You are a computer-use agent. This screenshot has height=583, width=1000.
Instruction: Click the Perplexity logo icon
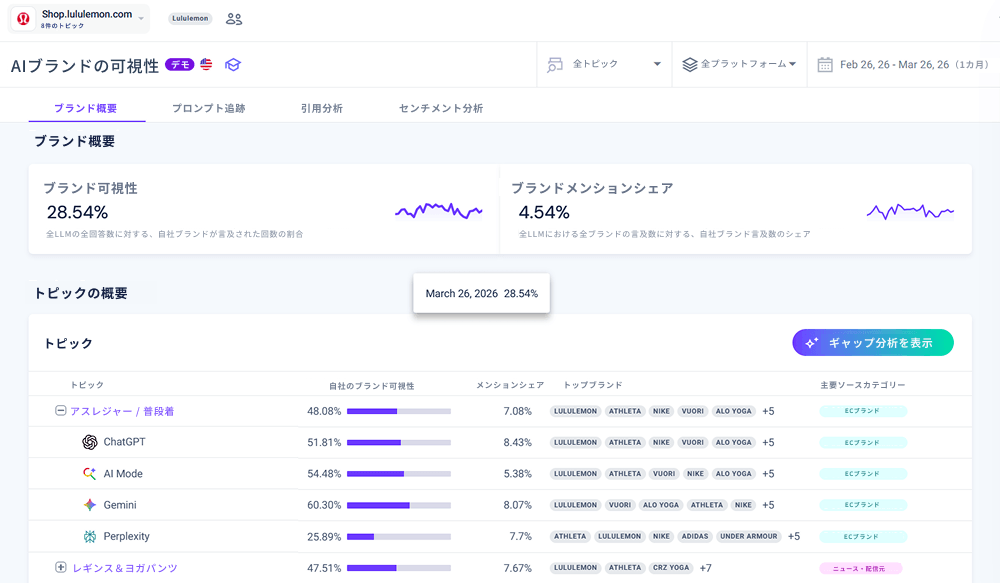point(90,536)
